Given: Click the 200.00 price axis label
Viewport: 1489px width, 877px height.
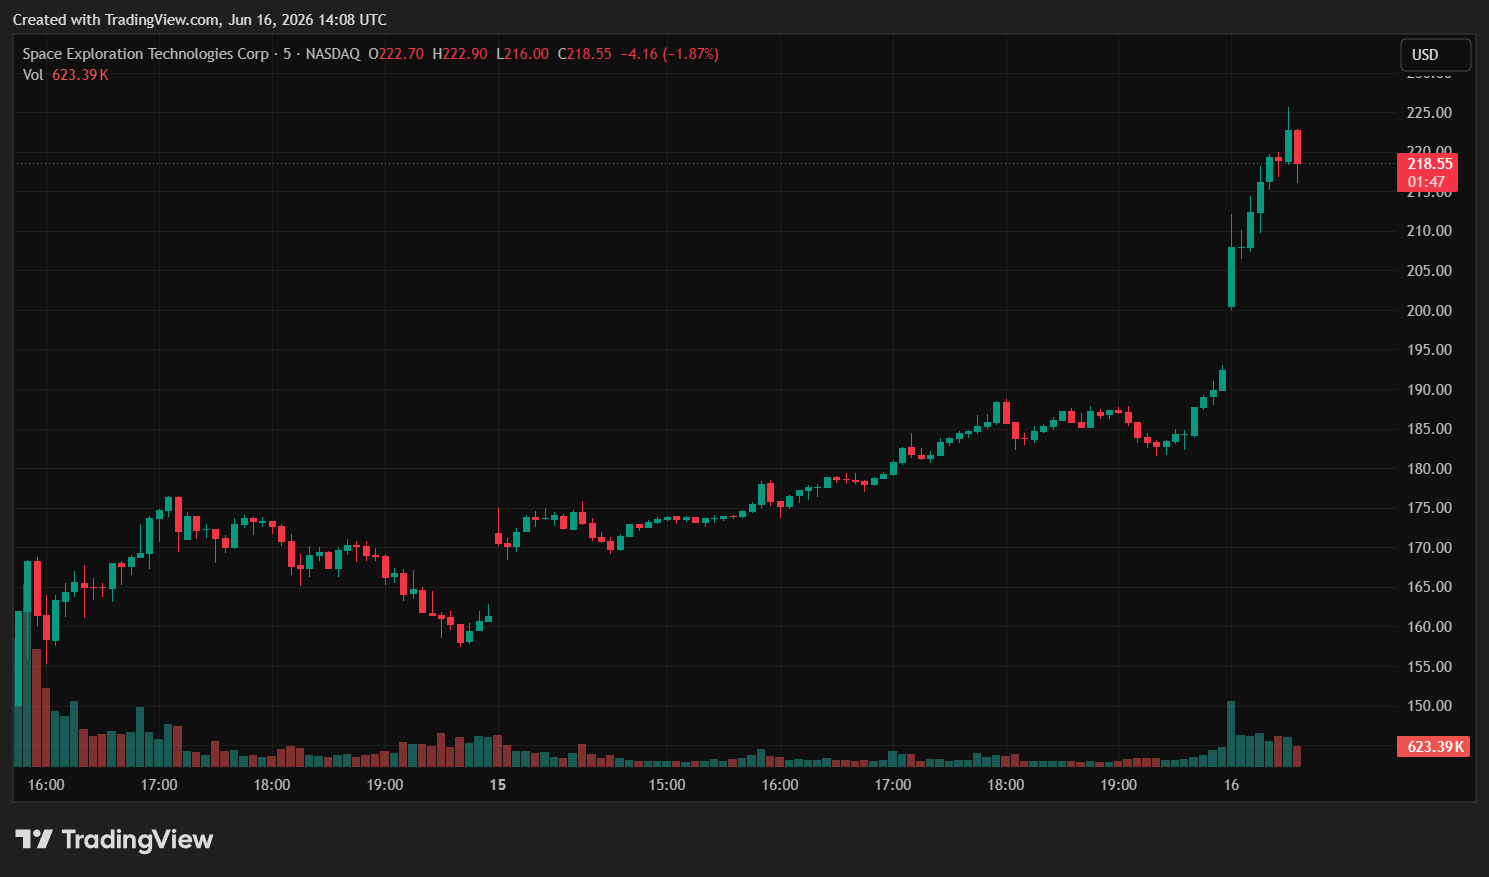Looking at the screenshot, I should [1429, 311].
